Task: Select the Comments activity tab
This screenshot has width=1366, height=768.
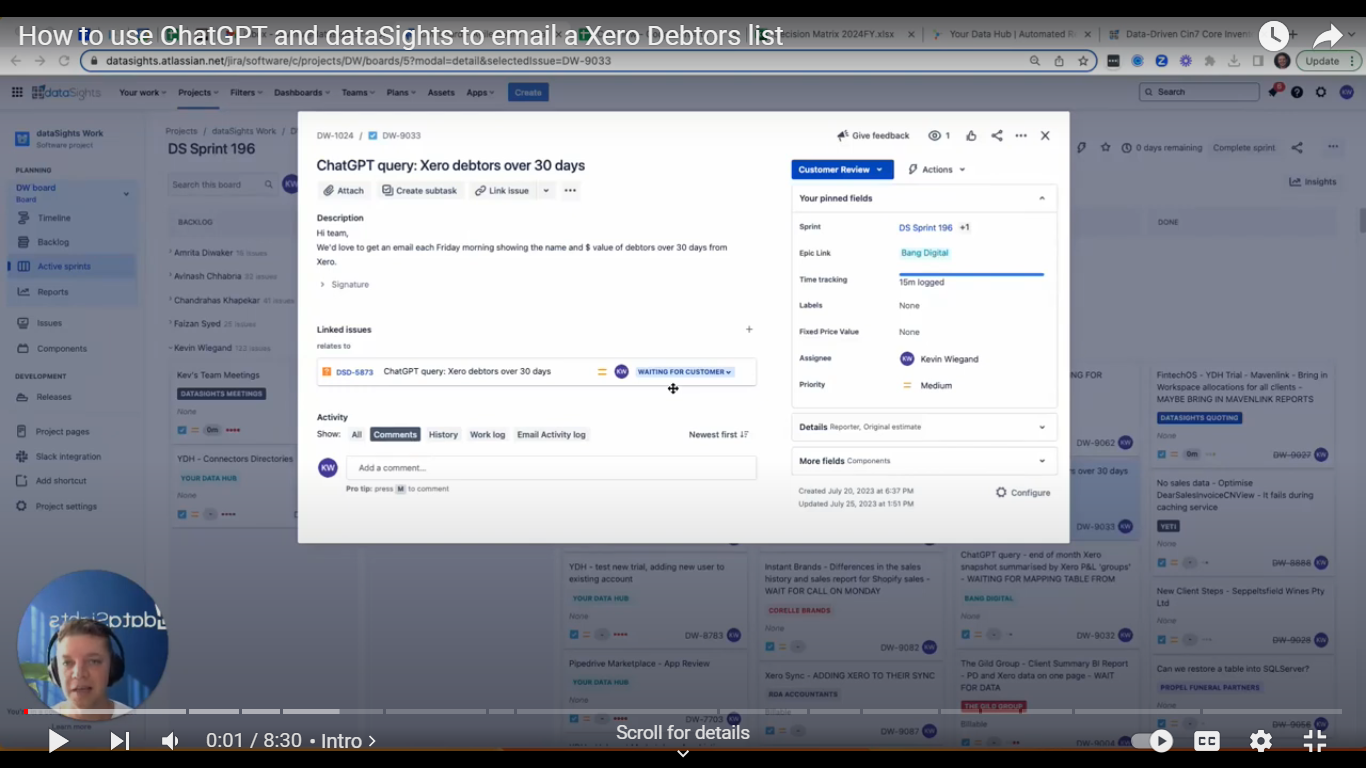Action: click(395, 435)
